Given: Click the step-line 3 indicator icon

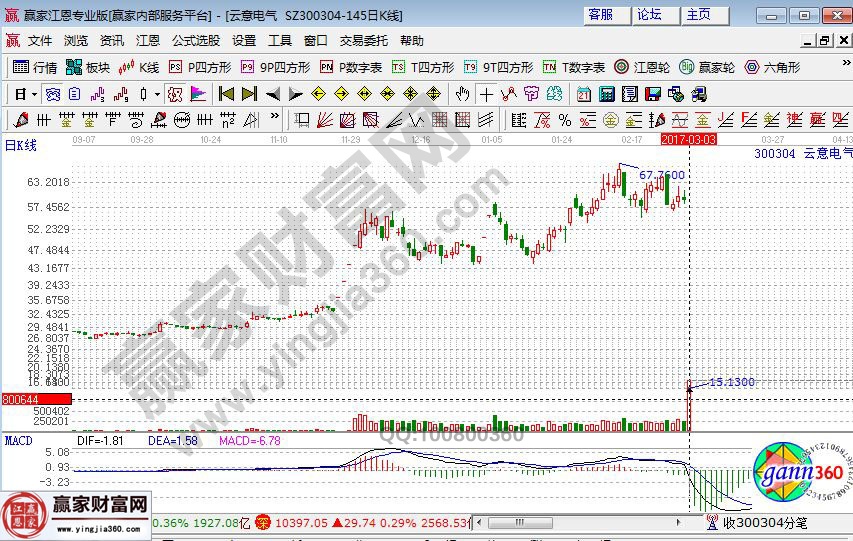Looking at the screenshot, I should [97, 95].
